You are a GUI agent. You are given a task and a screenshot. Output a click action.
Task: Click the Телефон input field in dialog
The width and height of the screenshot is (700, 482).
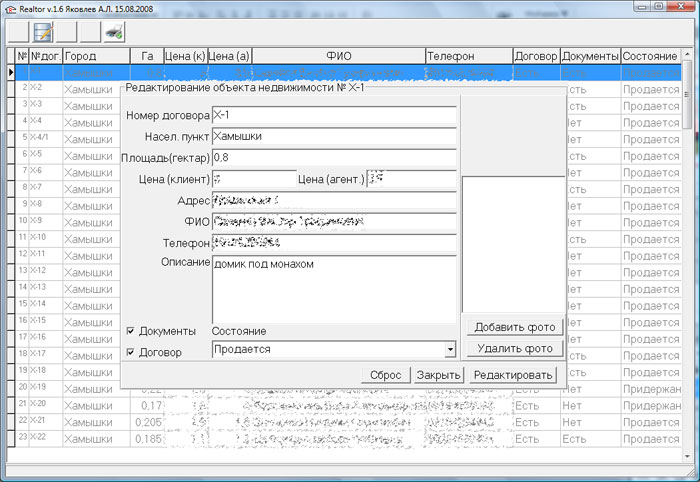[x=334, y=243]
